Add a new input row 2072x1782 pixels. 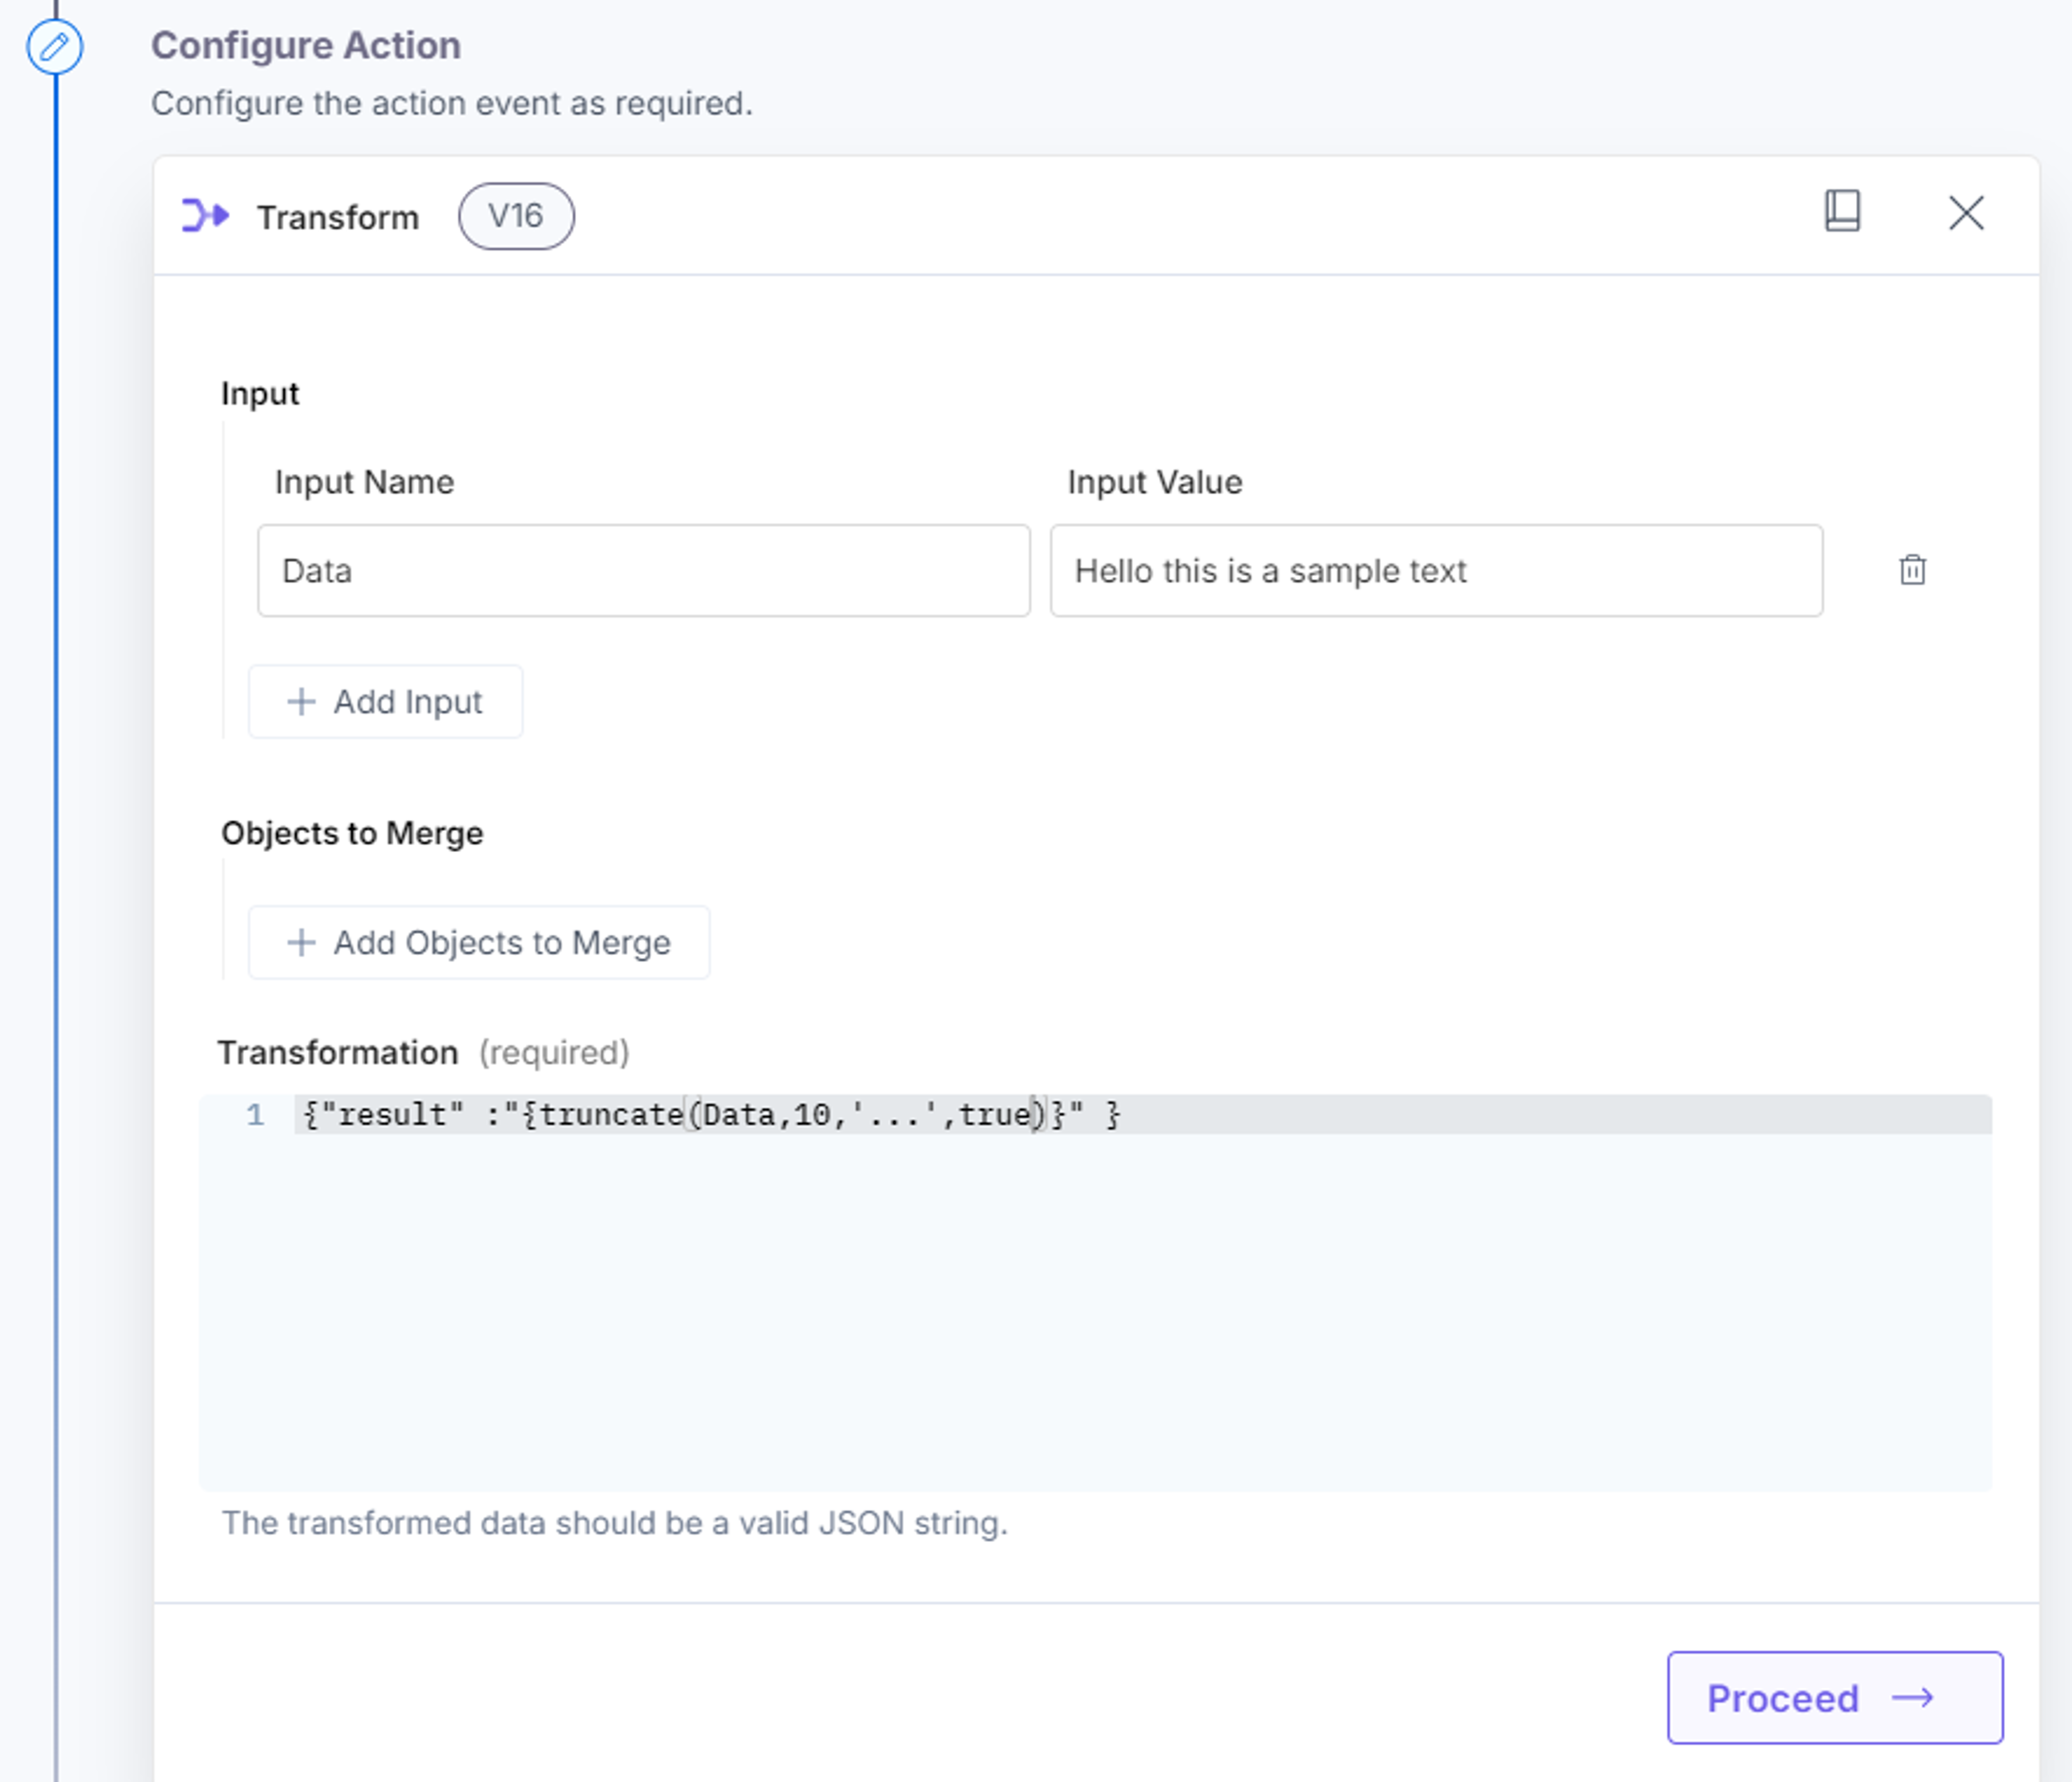click(385, 702)
